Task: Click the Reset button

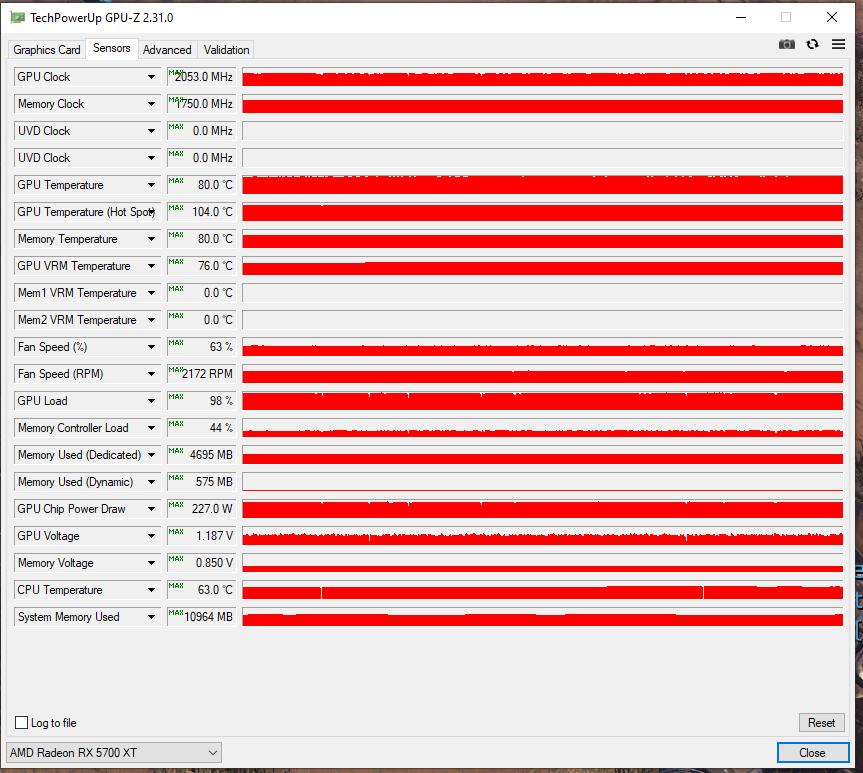Action: (x=821, y=722)
